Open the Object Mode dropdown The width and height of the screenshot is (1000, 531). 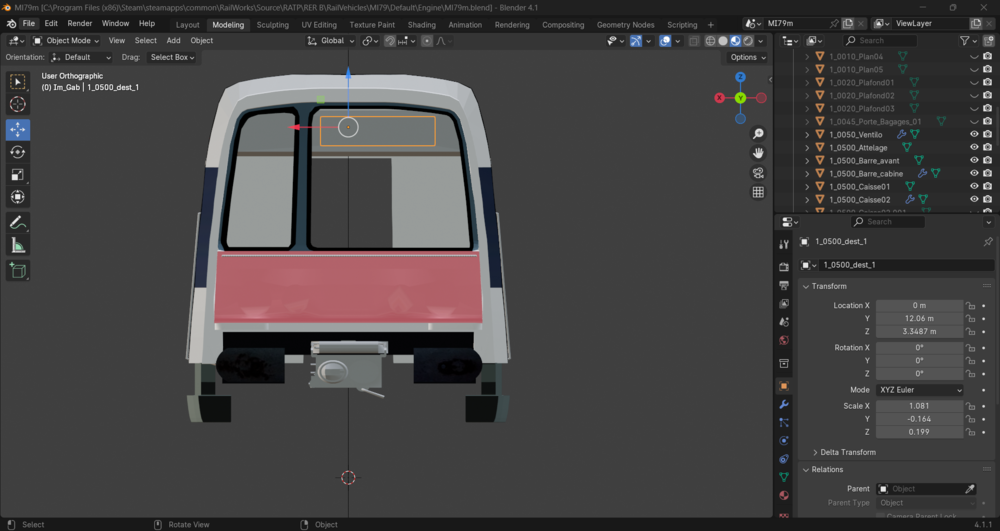pyautogui.click(x=66, y=41)
